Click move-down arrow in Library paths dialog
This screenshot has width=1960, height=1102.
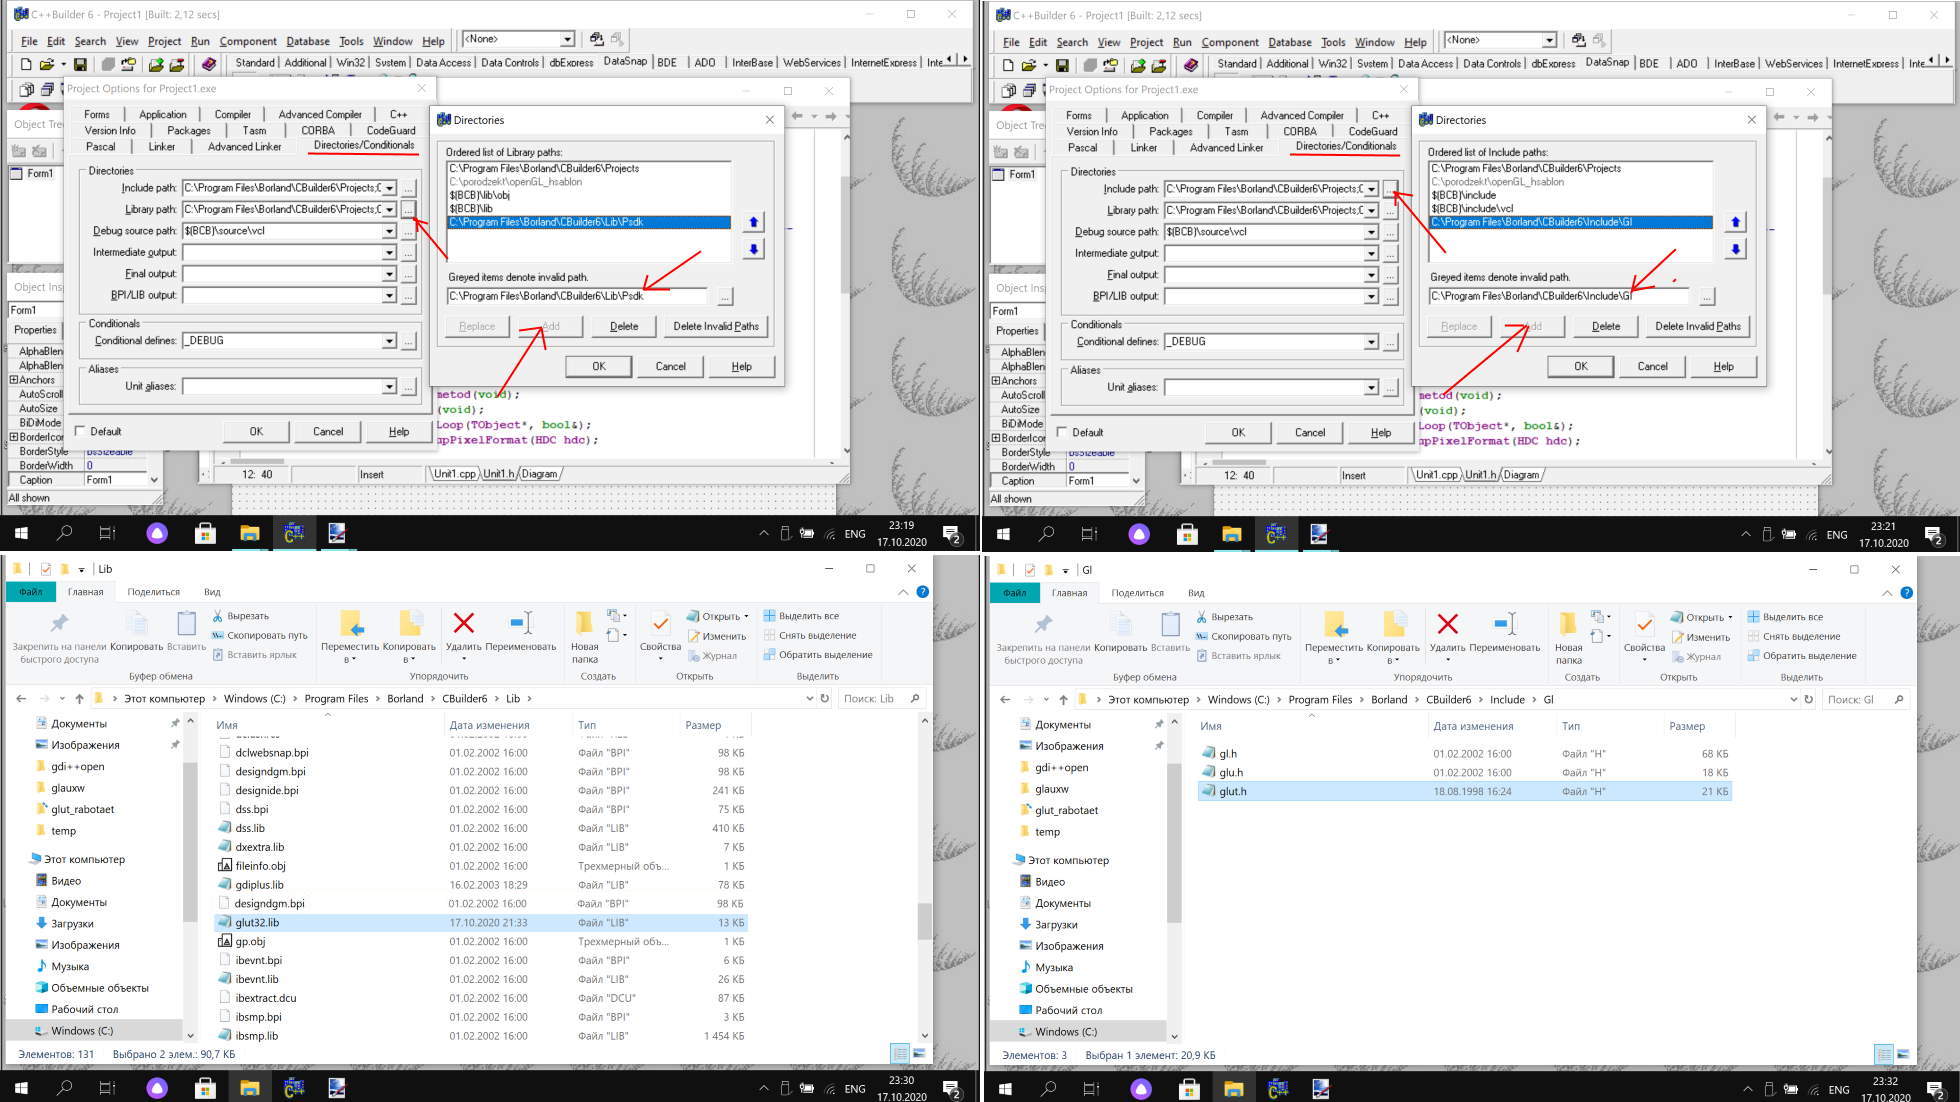pos(754,248)
